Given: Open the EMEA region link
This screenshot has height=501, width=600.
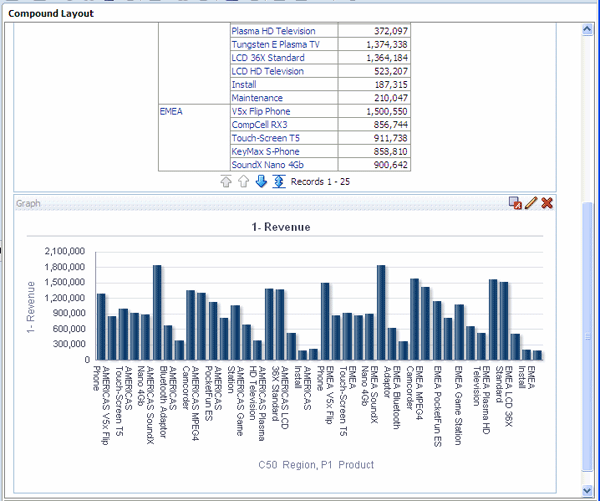Looking at the screenshot, I should point(171,111).
